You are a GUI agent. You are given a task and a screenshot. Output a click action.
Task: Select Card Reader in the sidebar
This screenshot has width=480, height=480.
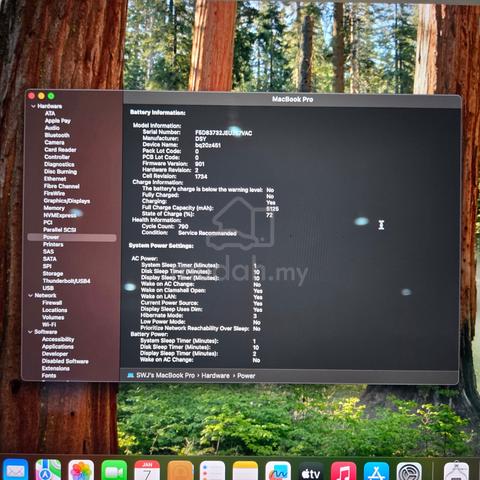pos(60,150)
